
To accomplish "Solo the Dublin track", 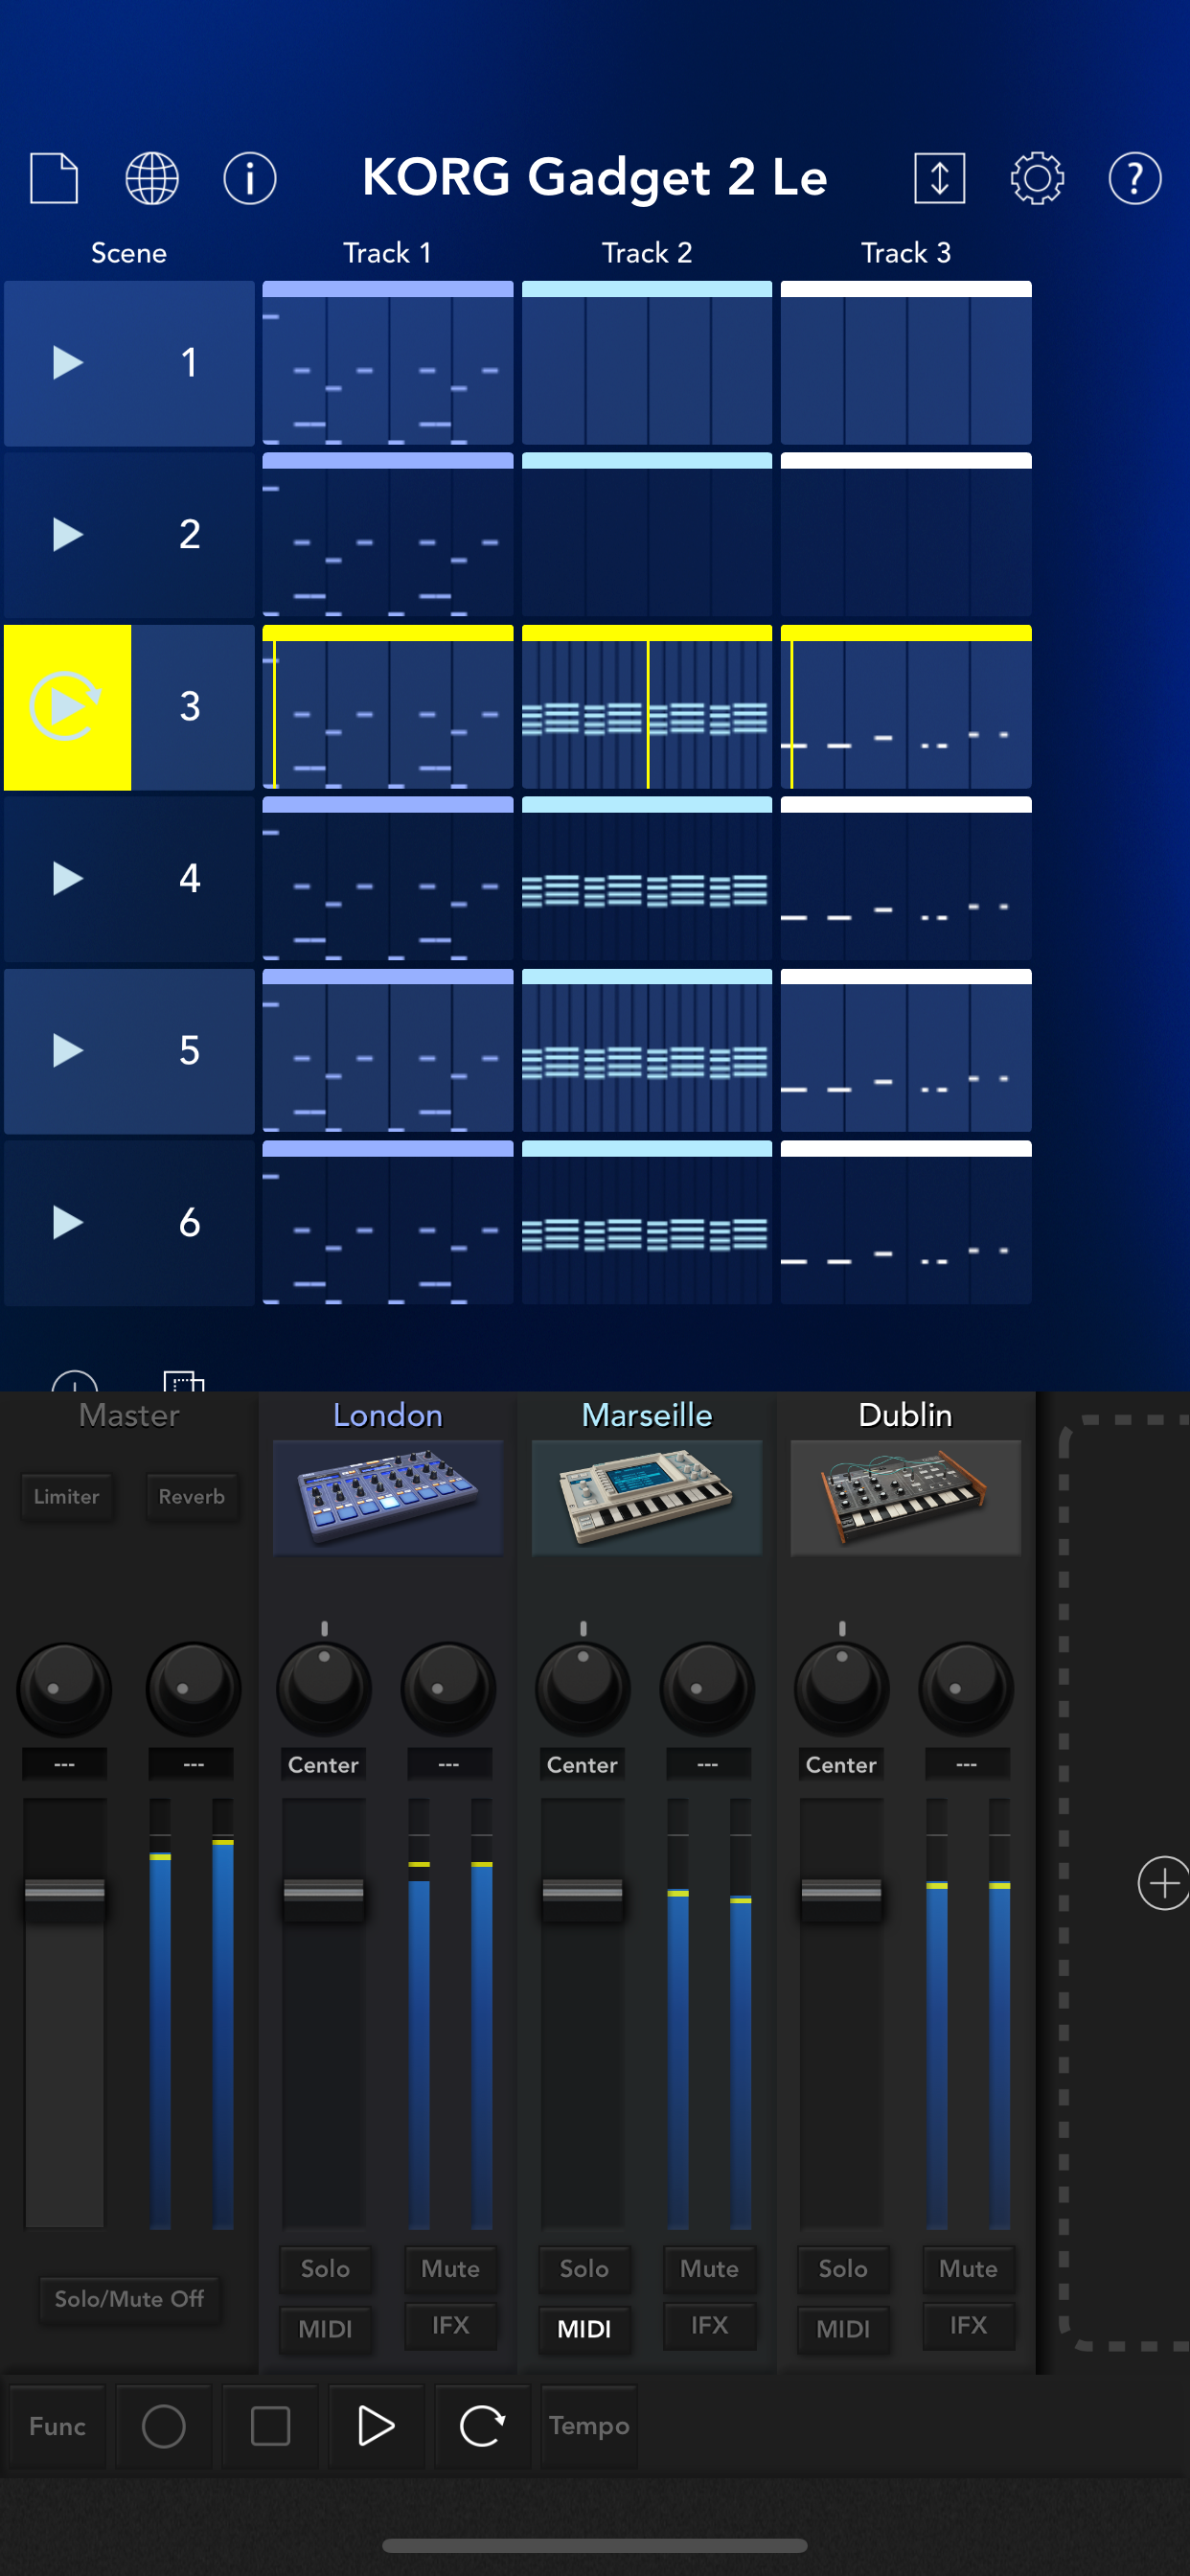I will (843, 2268).
